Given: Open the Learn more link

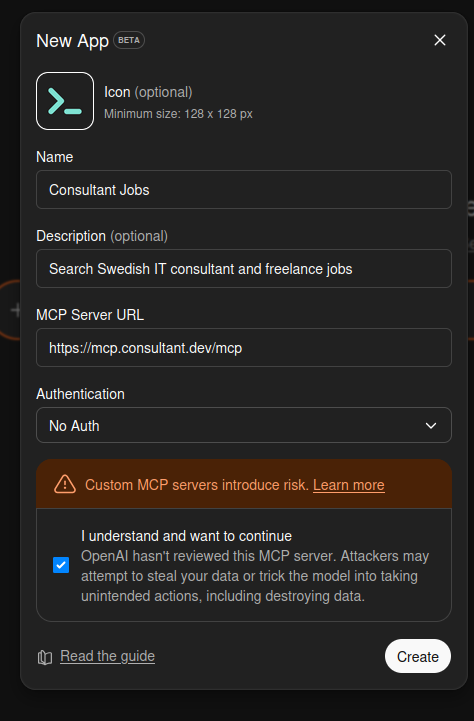Looking at the screenshot, I should [348, 485].
